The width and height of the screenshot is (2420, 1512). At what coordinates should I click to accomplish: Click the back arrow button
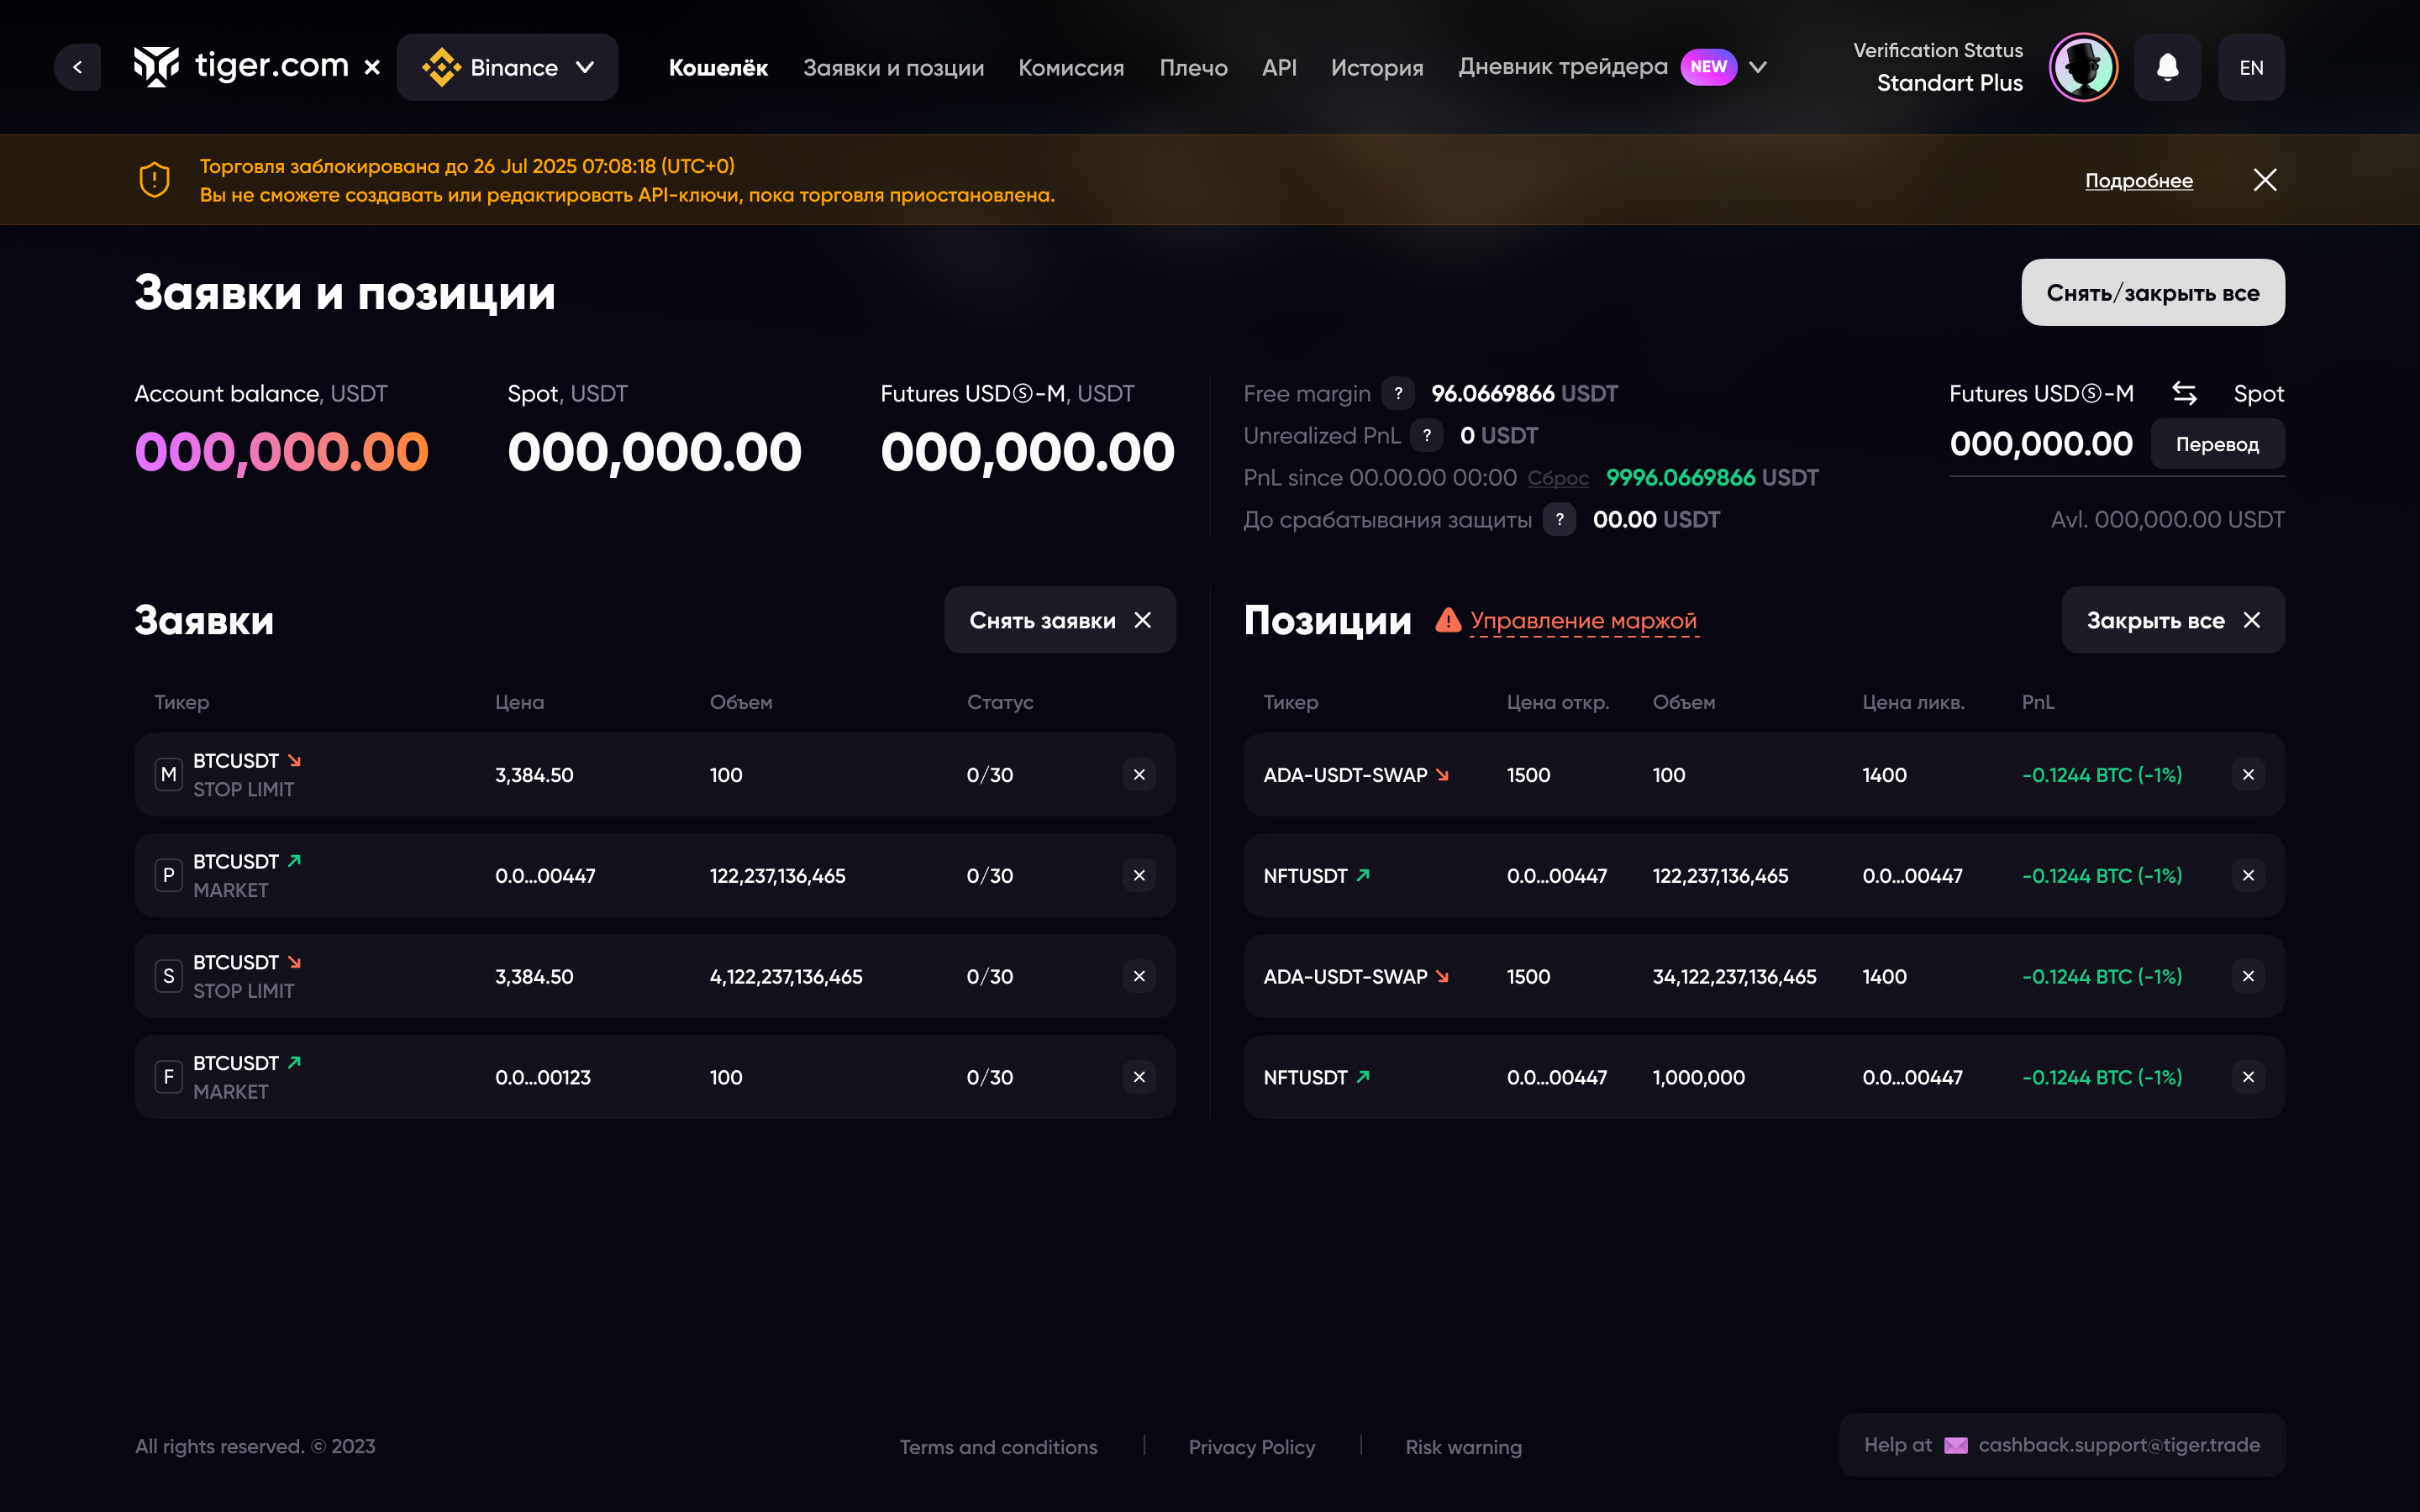point(77,67)
